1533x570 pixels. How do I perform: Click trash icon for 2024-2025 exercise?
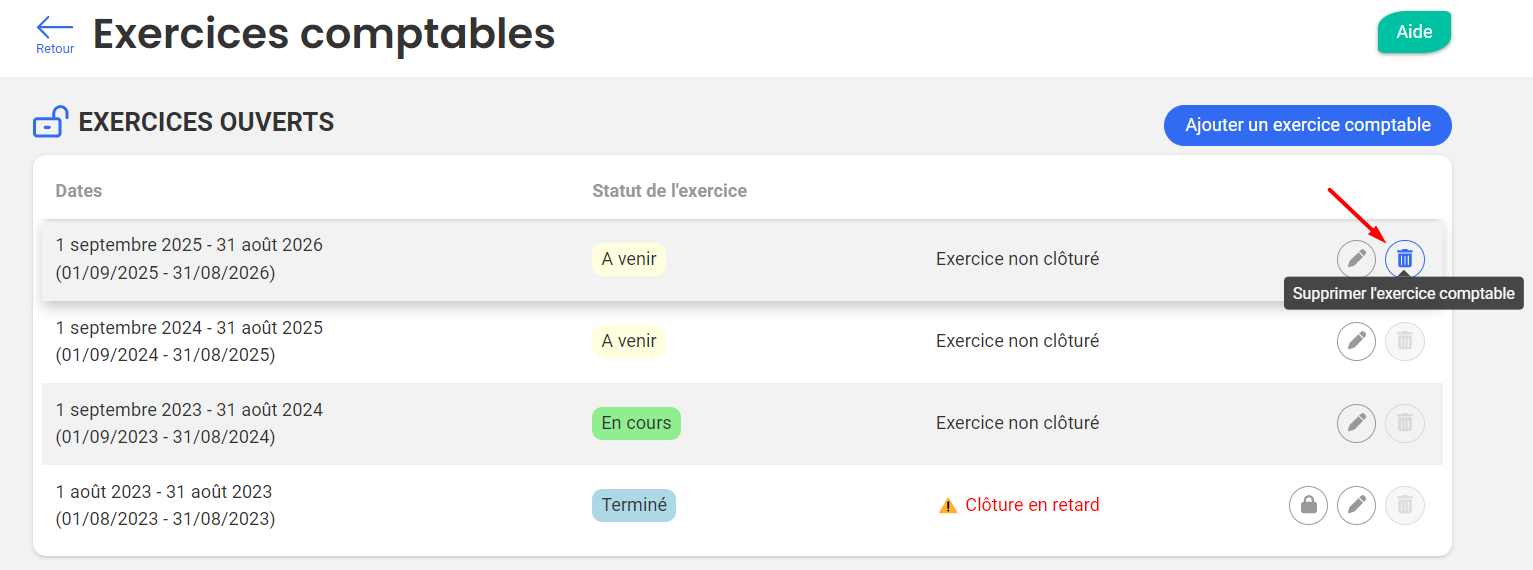click(x=1404, y=341)
